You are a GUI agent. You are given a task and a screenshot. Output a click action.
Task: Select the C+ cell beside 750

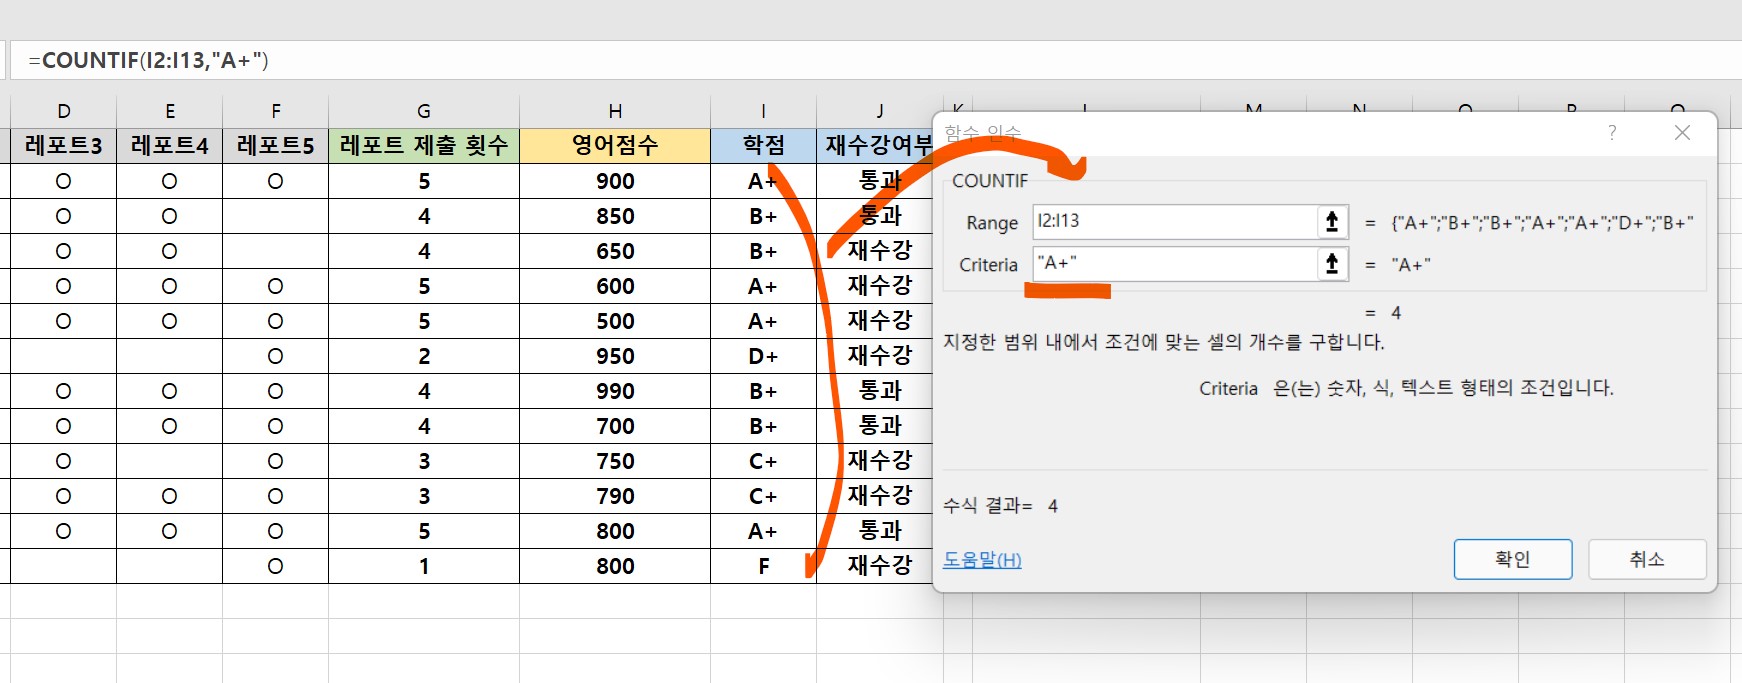point(764,461)
